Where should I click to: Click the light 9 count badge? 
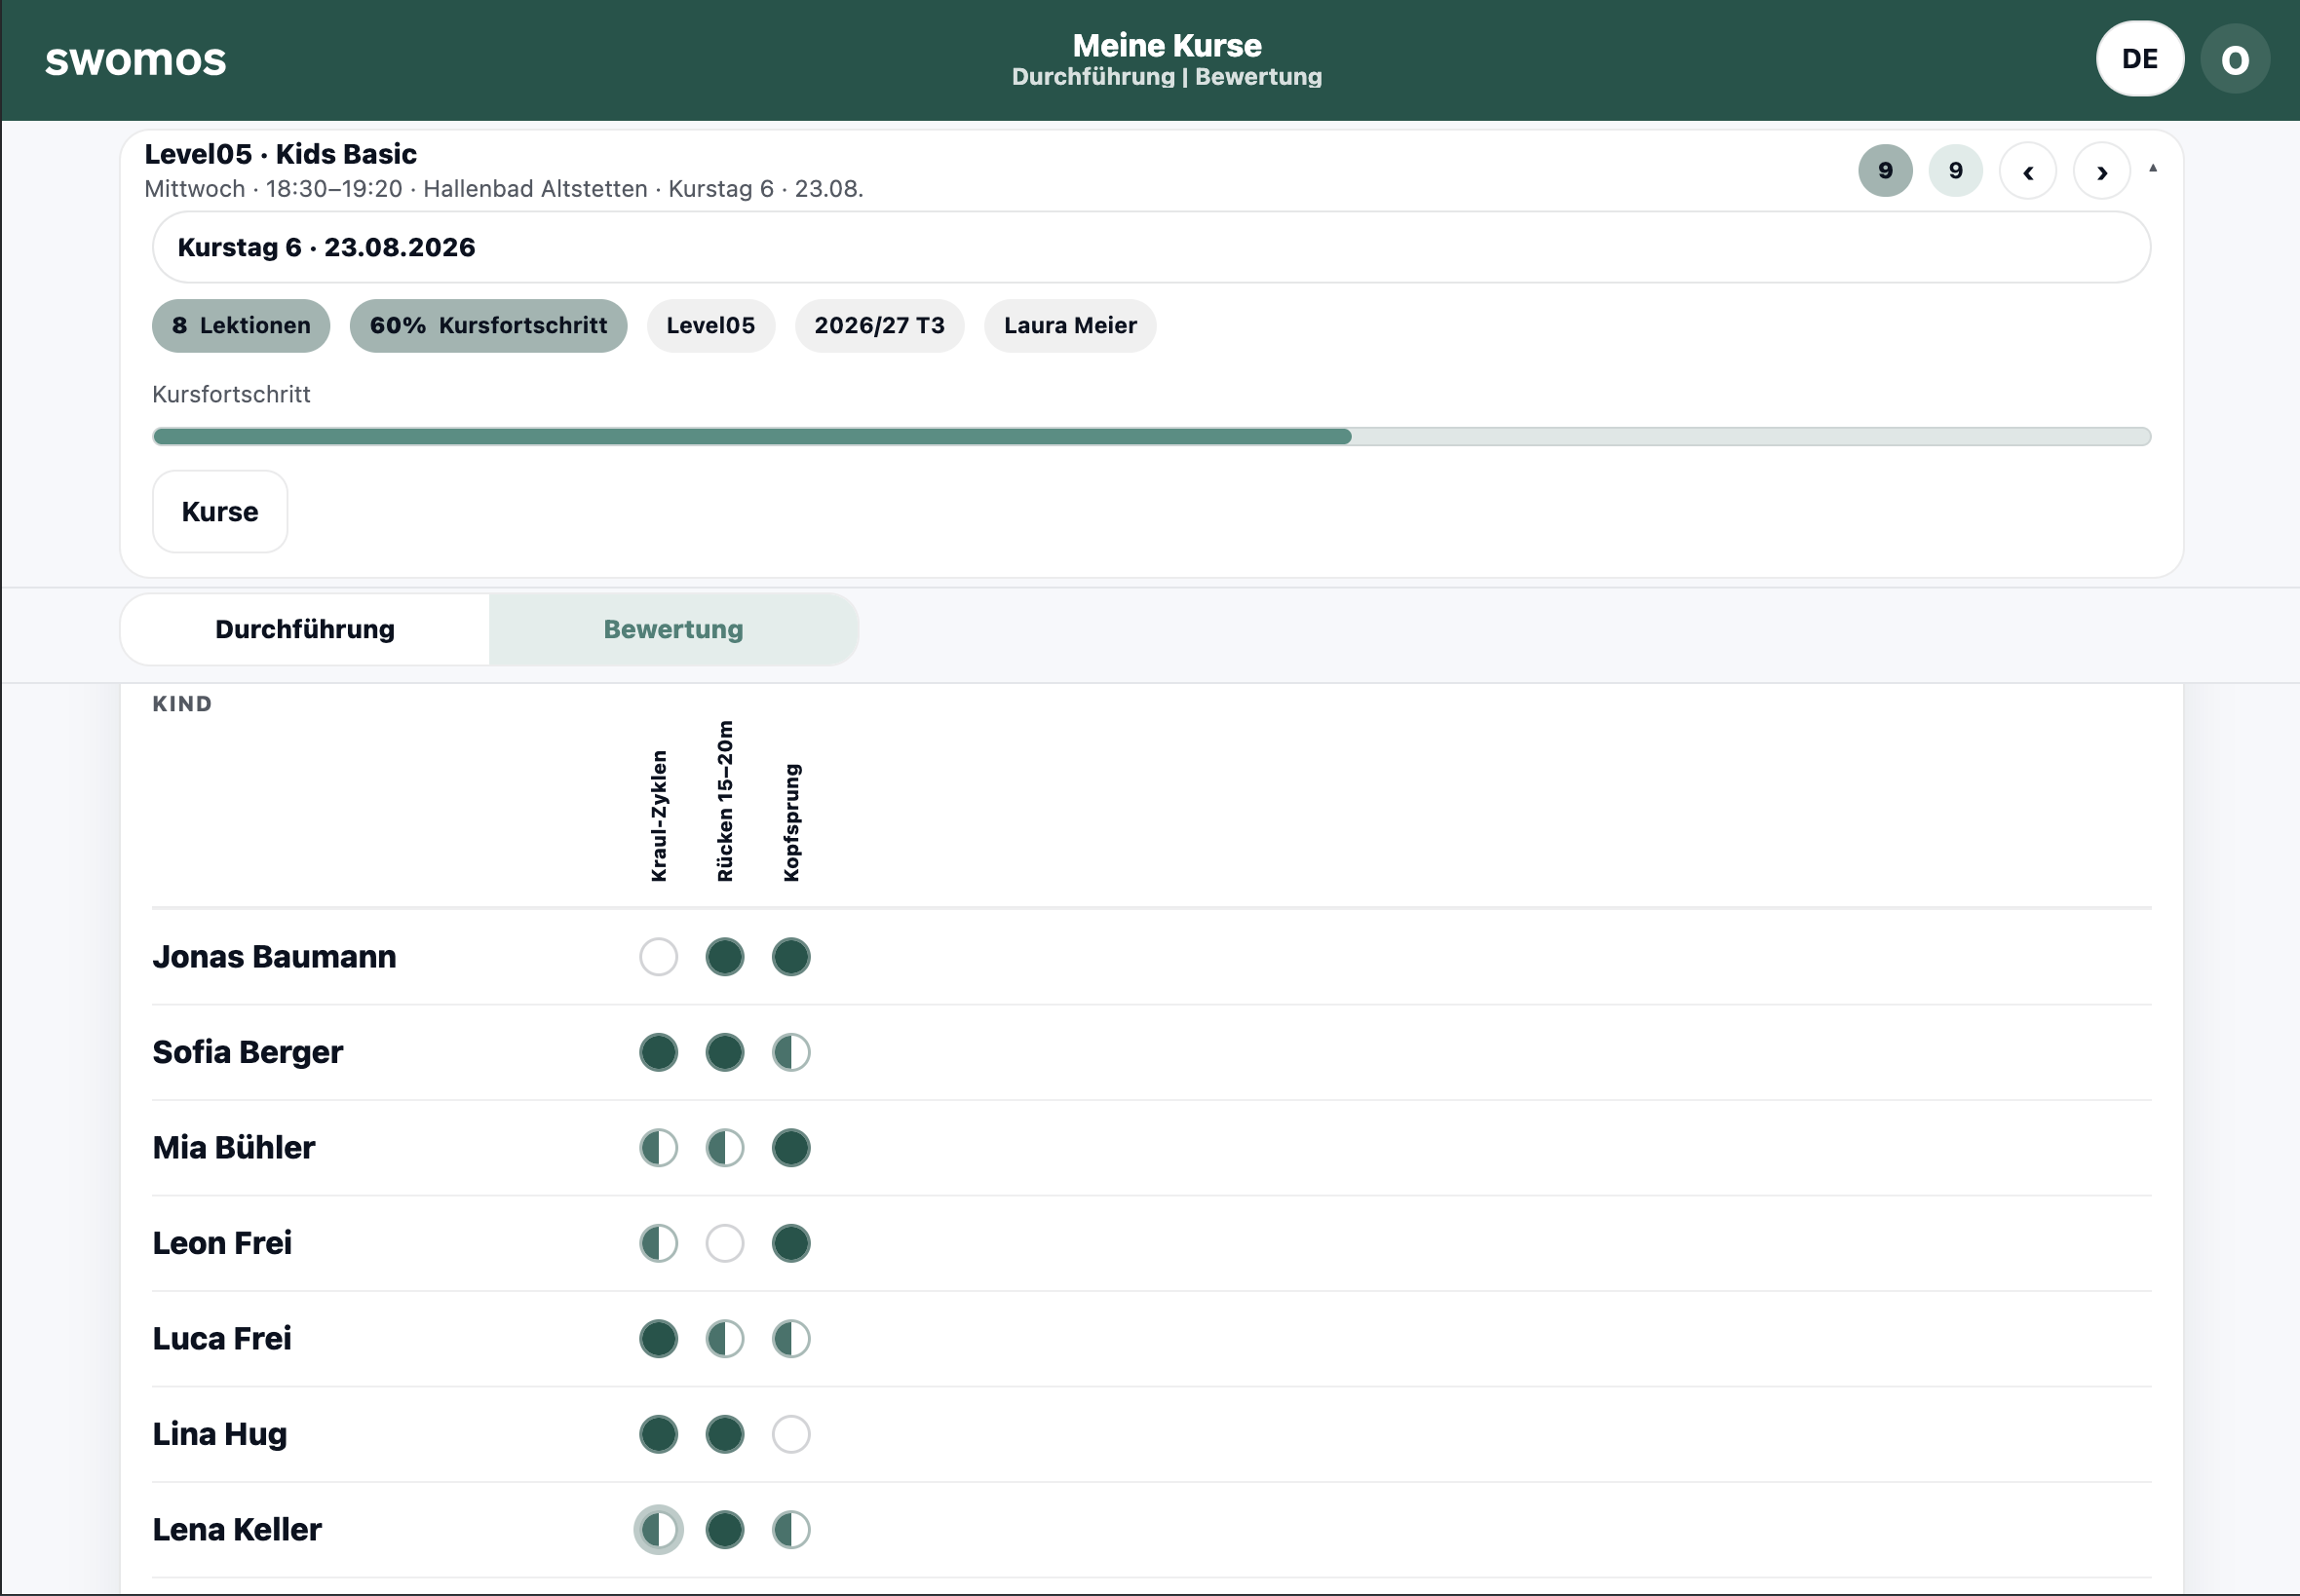pos(1955,171)
